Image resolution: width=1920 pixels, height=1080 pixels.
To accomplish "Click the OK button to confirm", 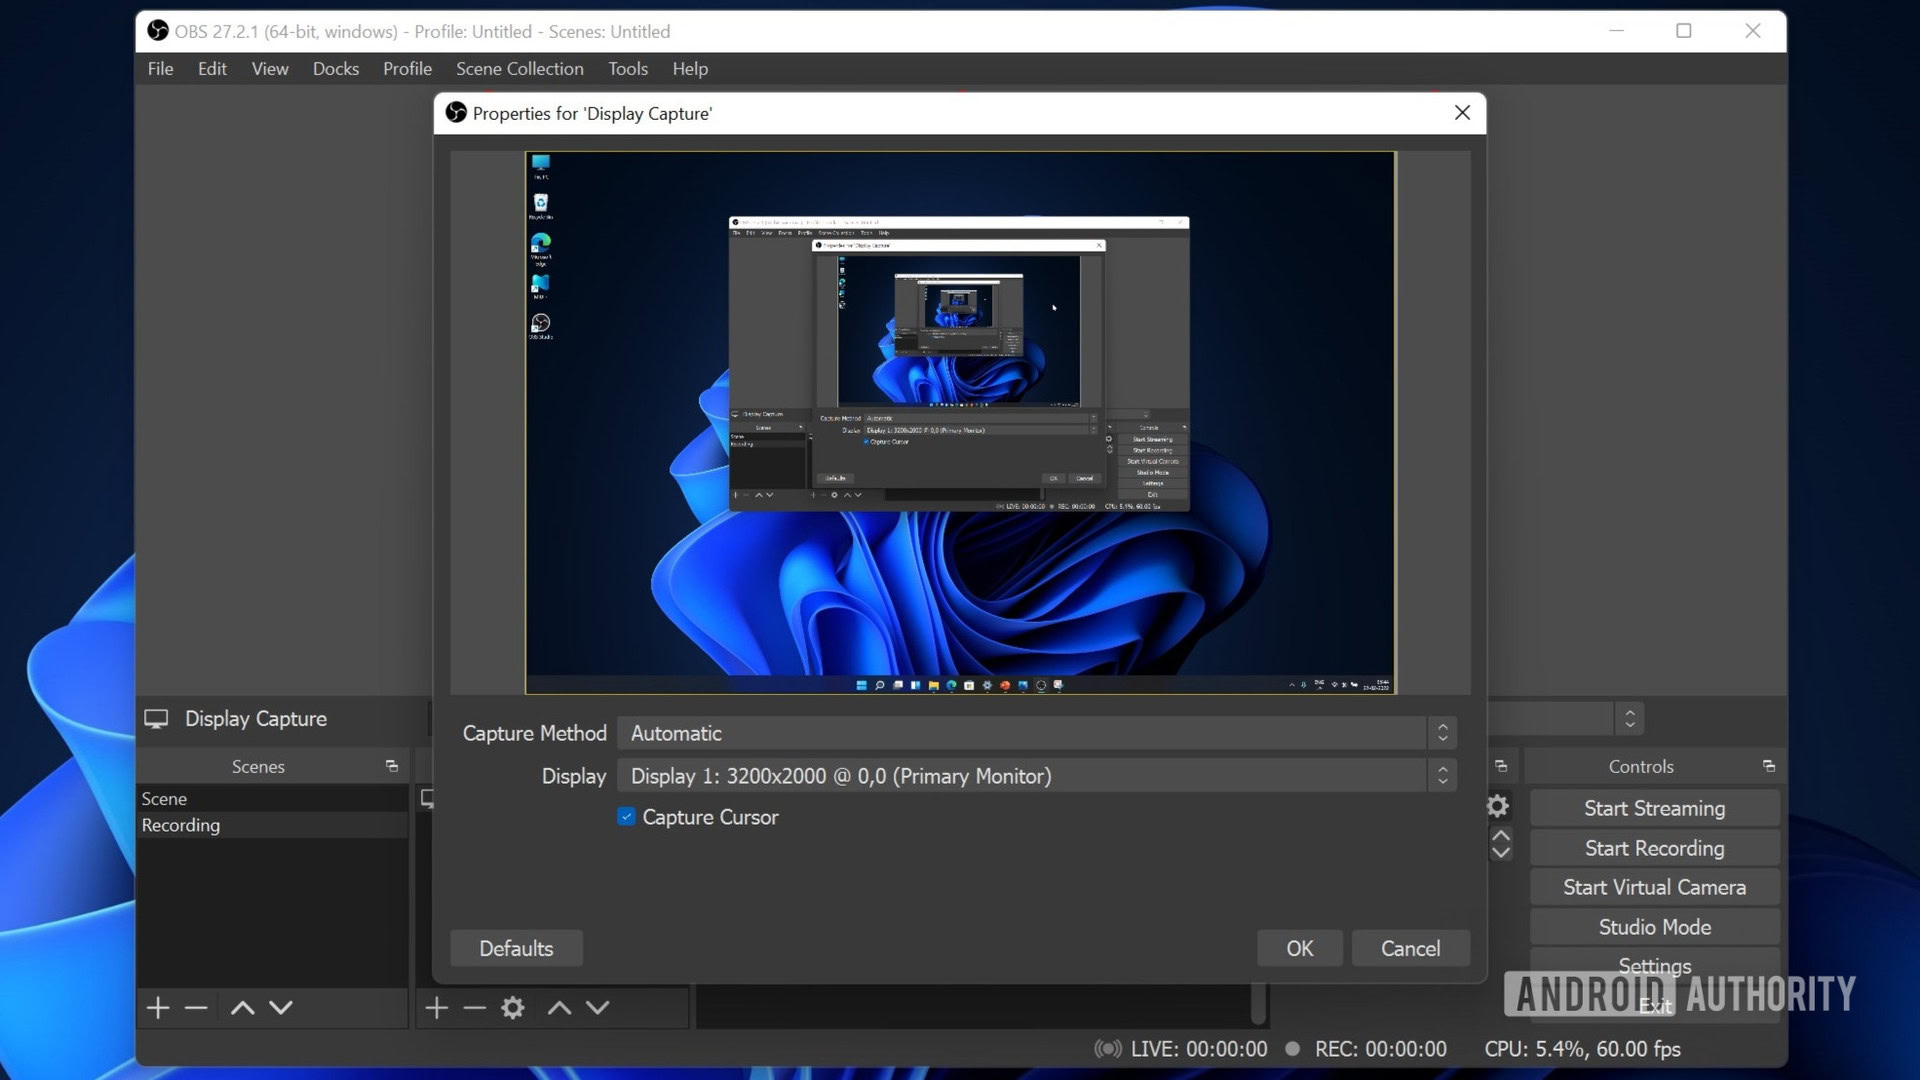I will click(x=1299, y=947).
